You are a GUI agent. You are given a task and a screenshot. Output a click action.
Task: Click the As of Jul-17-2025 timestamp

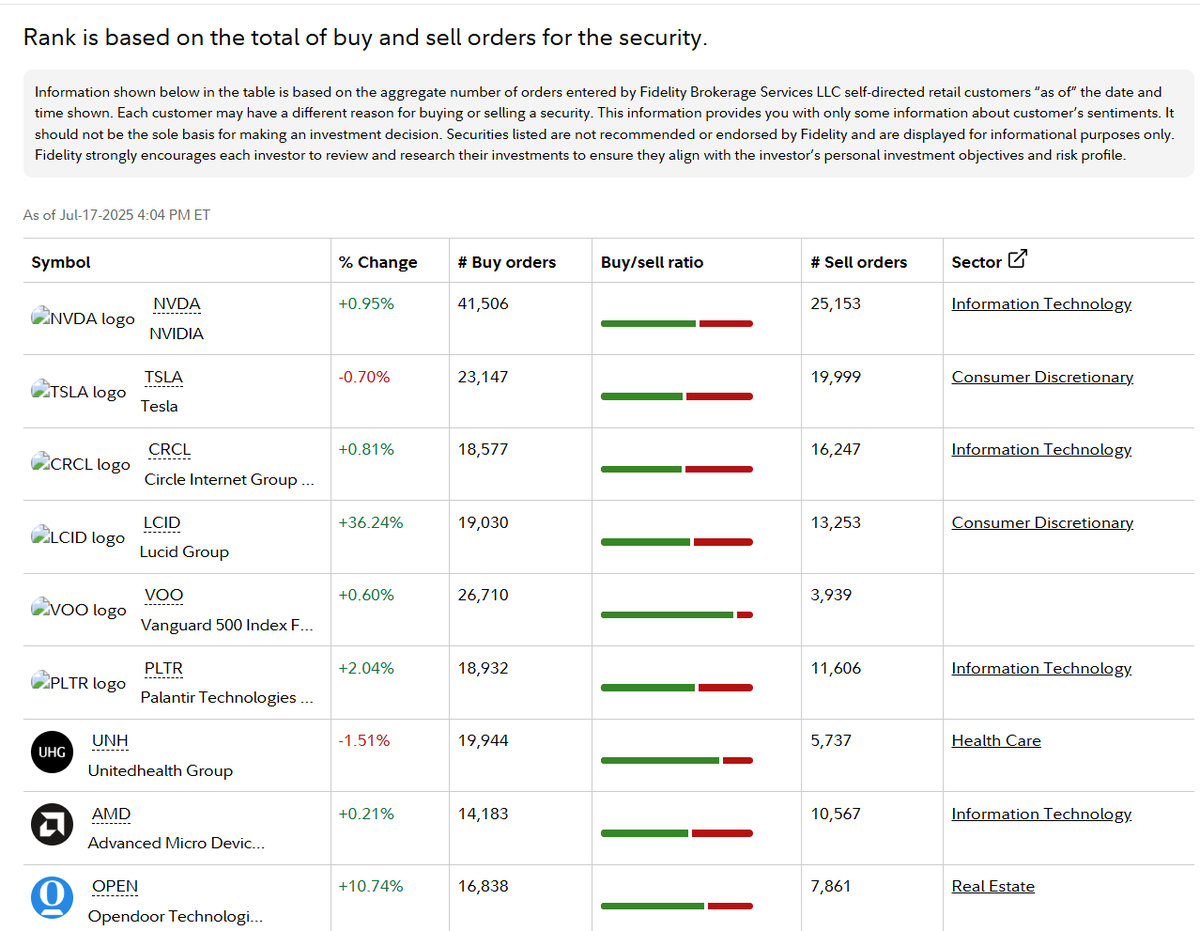[x=117, y=215]
